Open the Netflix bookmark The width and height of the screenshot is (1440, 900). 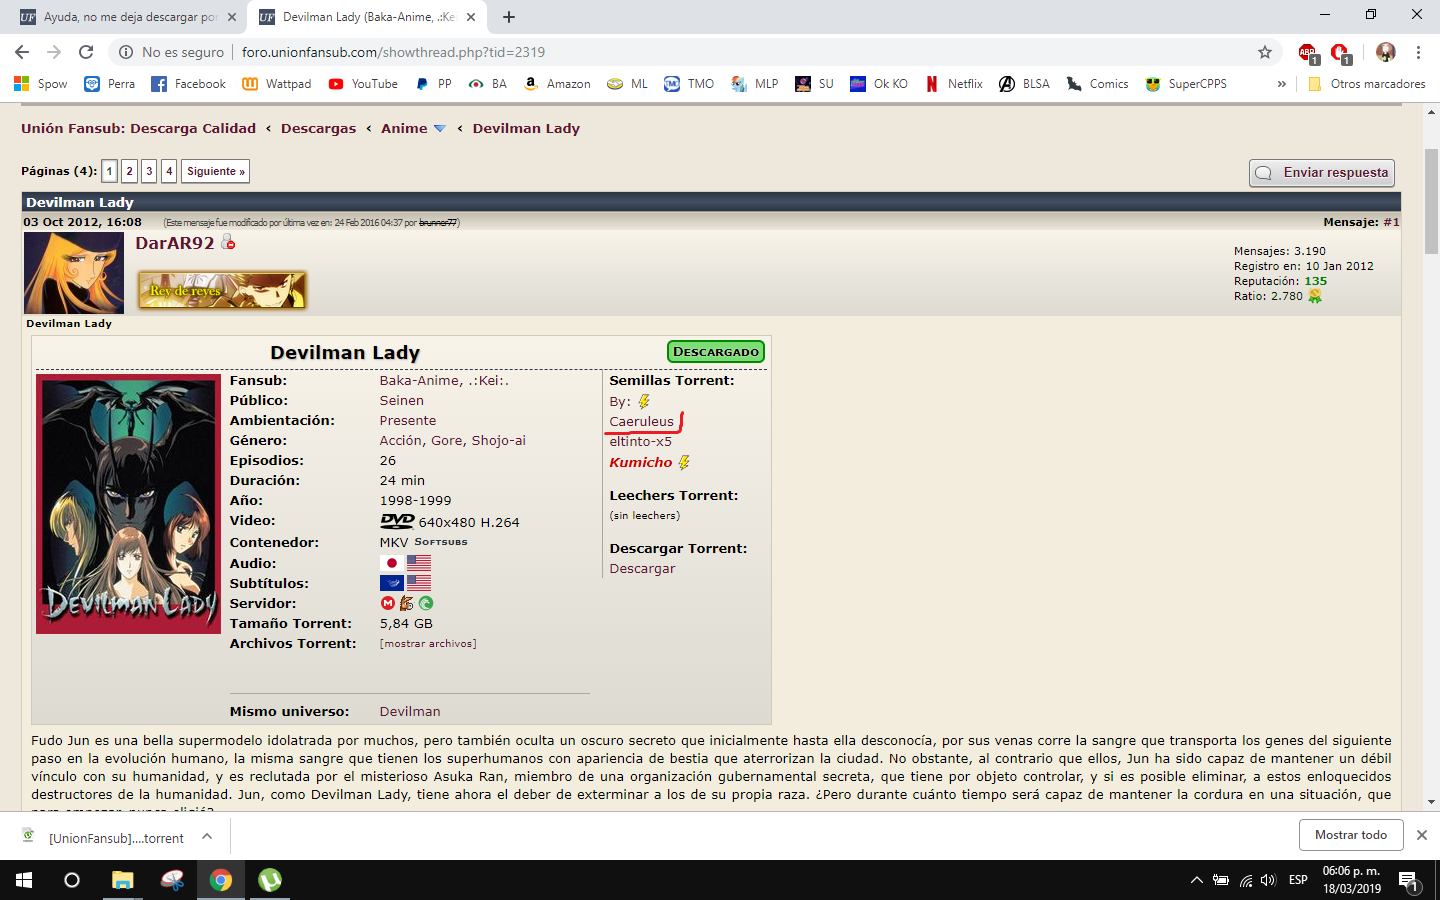click(x=954, y=84)
